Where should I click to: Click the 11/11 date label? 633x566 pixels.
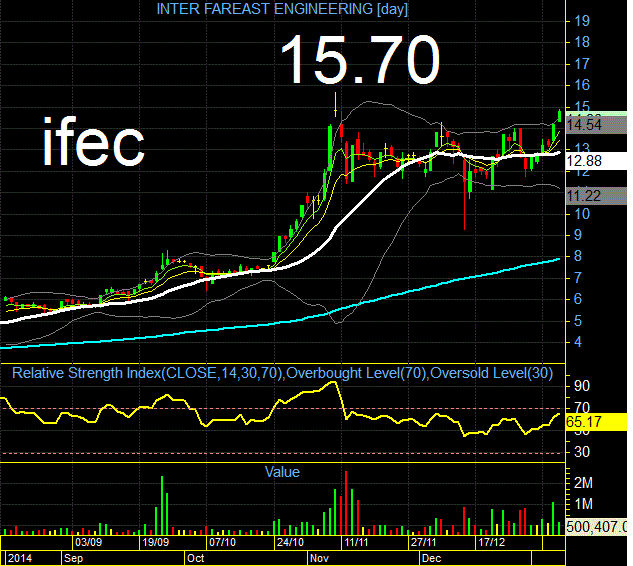[x=356, y=542]
